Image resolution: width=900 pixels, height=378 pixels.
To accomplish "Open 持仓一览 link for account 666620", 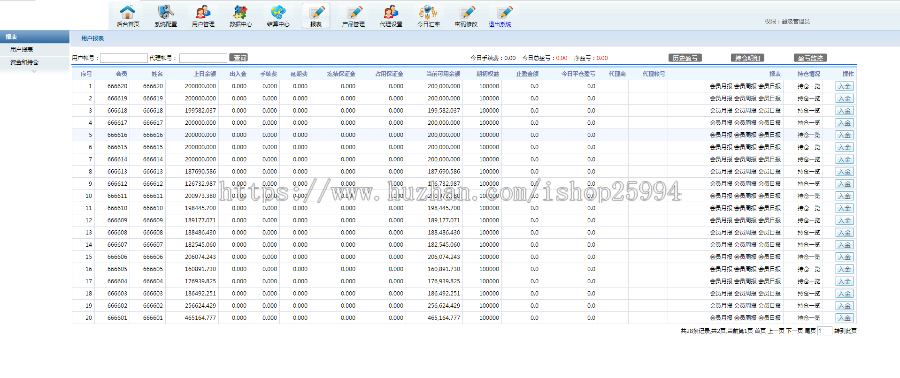I will tap(809, 86).
